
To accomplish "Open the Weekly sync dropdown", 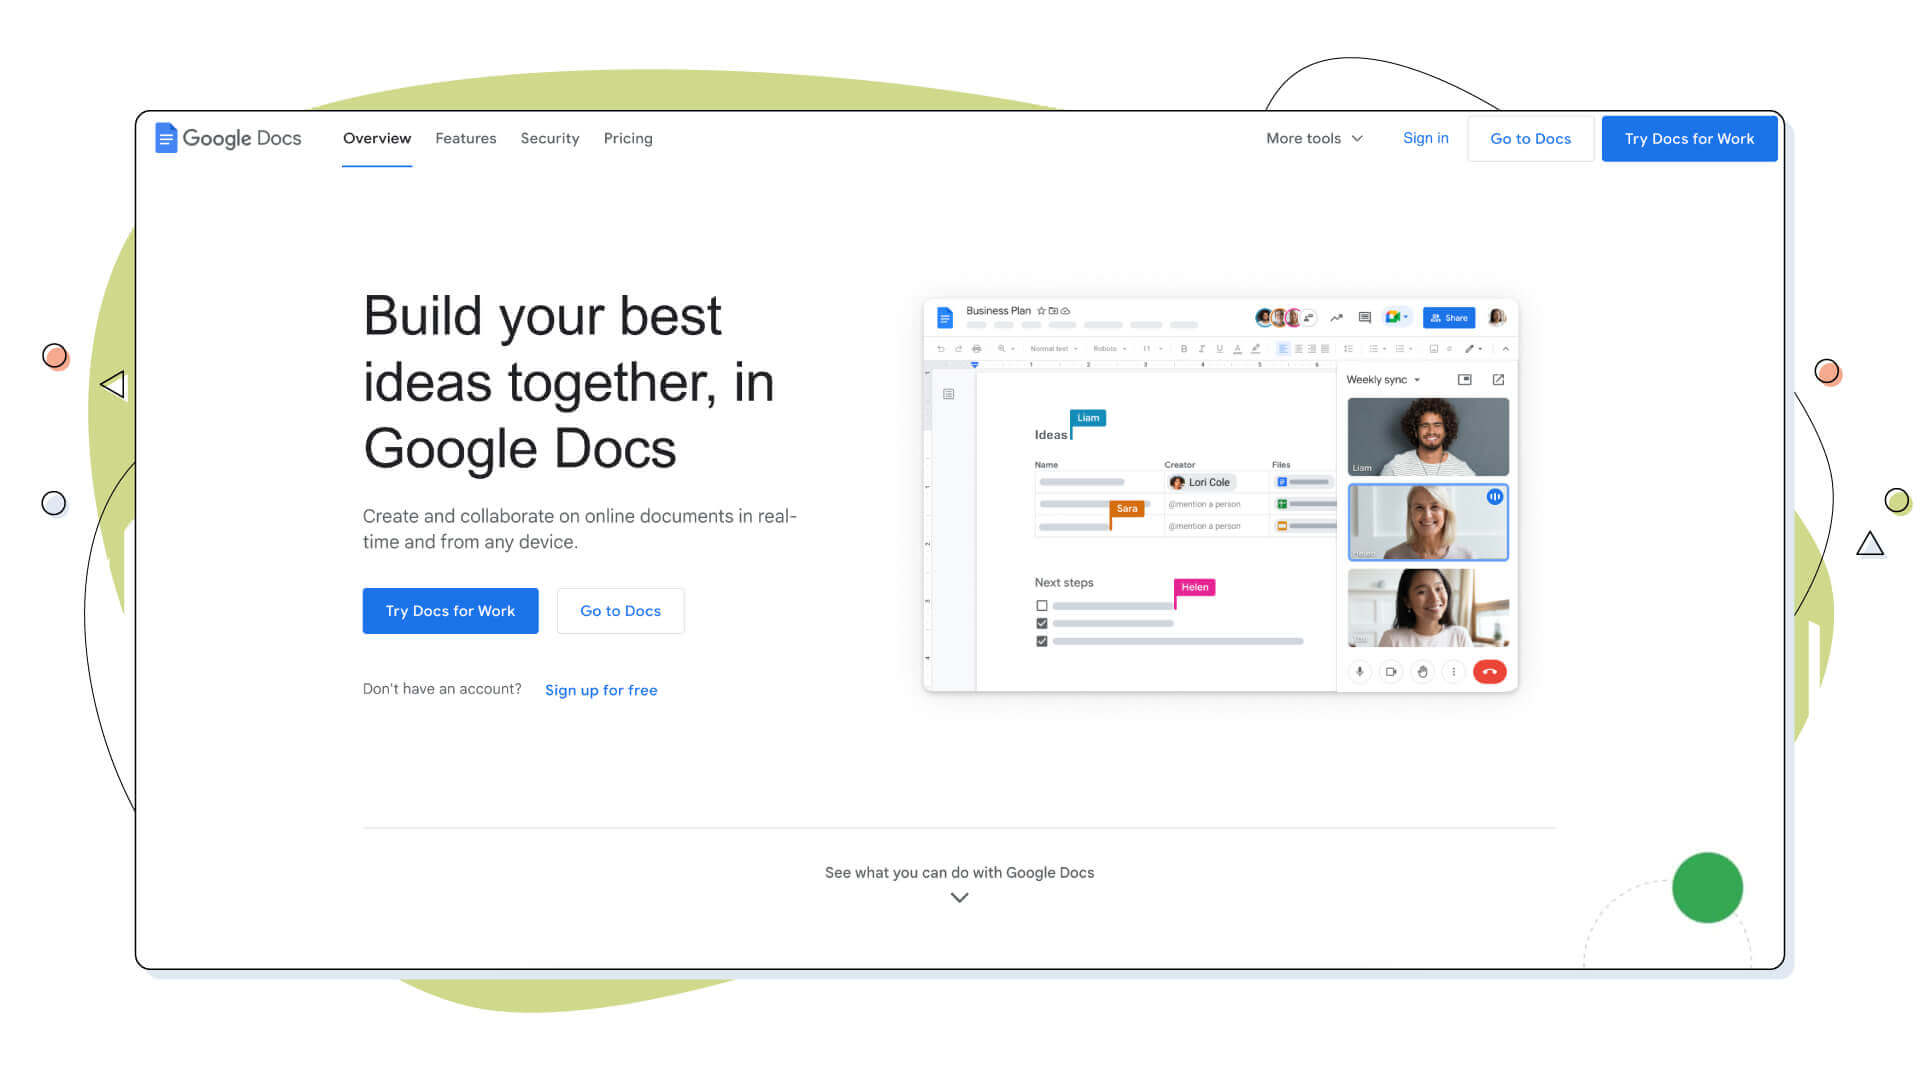I will pos(1384,380).
